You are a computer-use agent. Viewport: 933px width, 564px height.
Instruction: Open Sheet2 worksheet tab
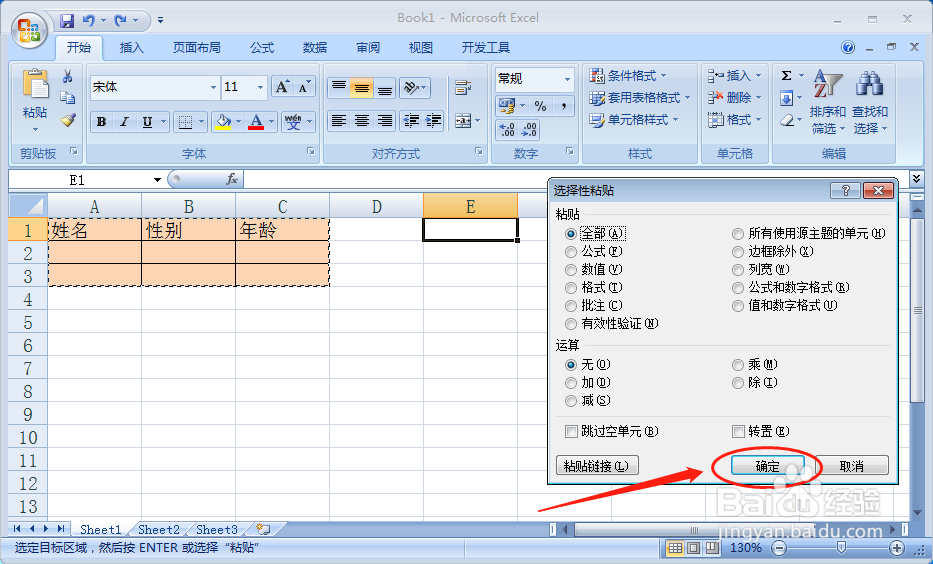(159, 529)
